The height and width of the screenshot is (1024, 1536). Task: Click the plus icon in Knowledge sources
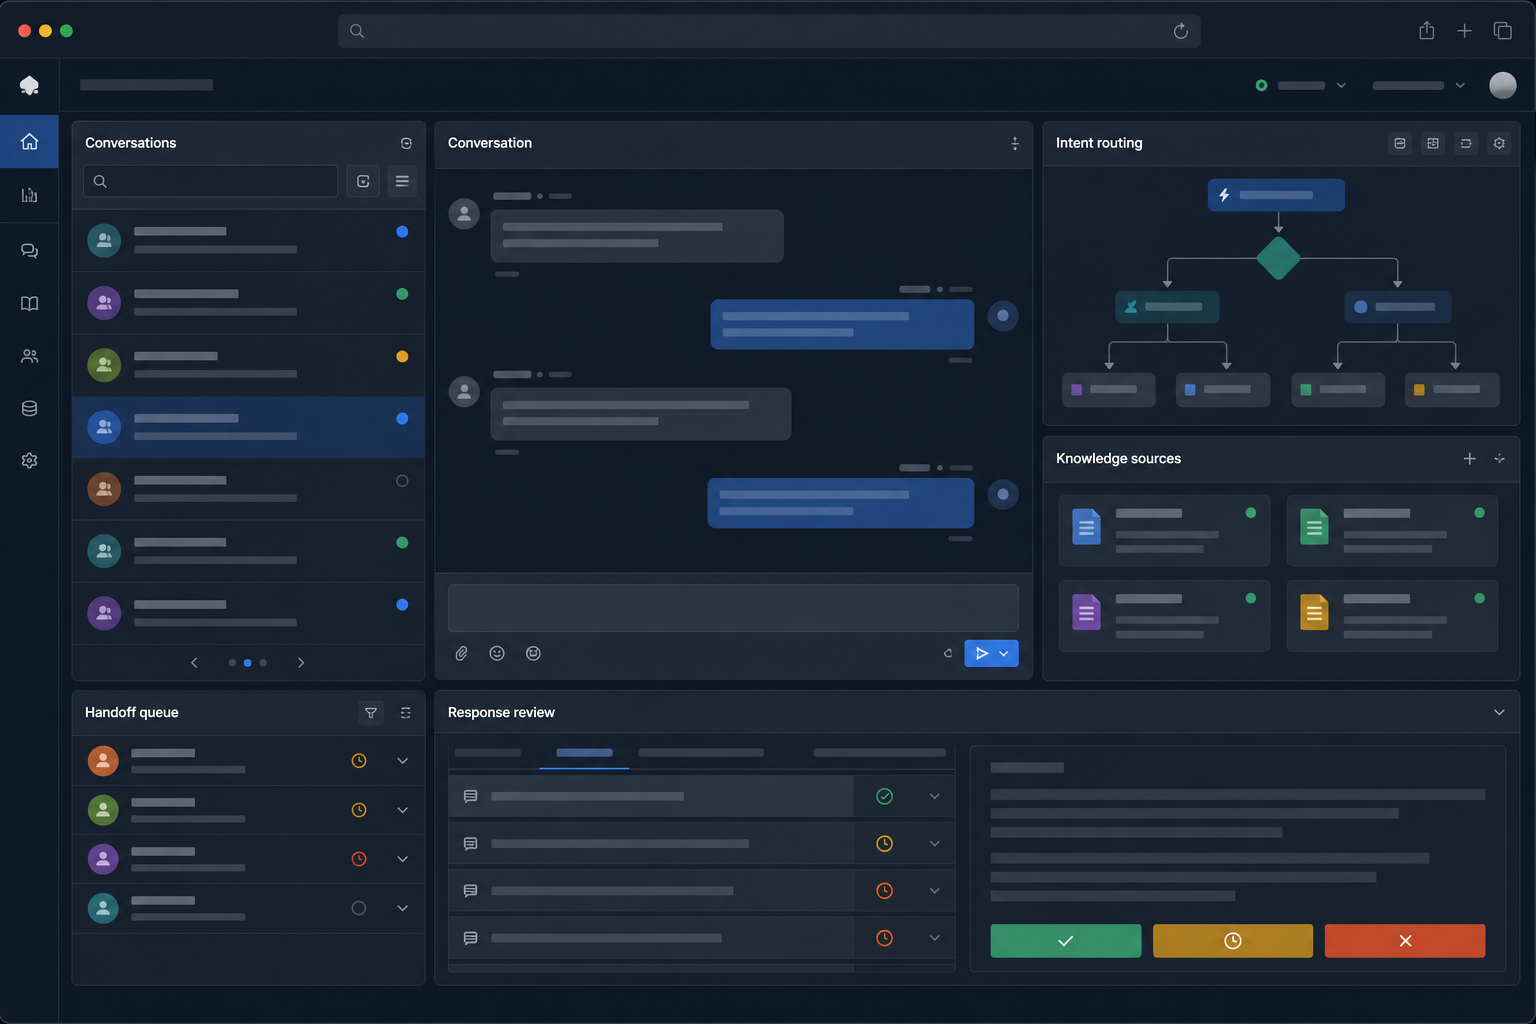pyautogui.click(x=1470, y=458)
